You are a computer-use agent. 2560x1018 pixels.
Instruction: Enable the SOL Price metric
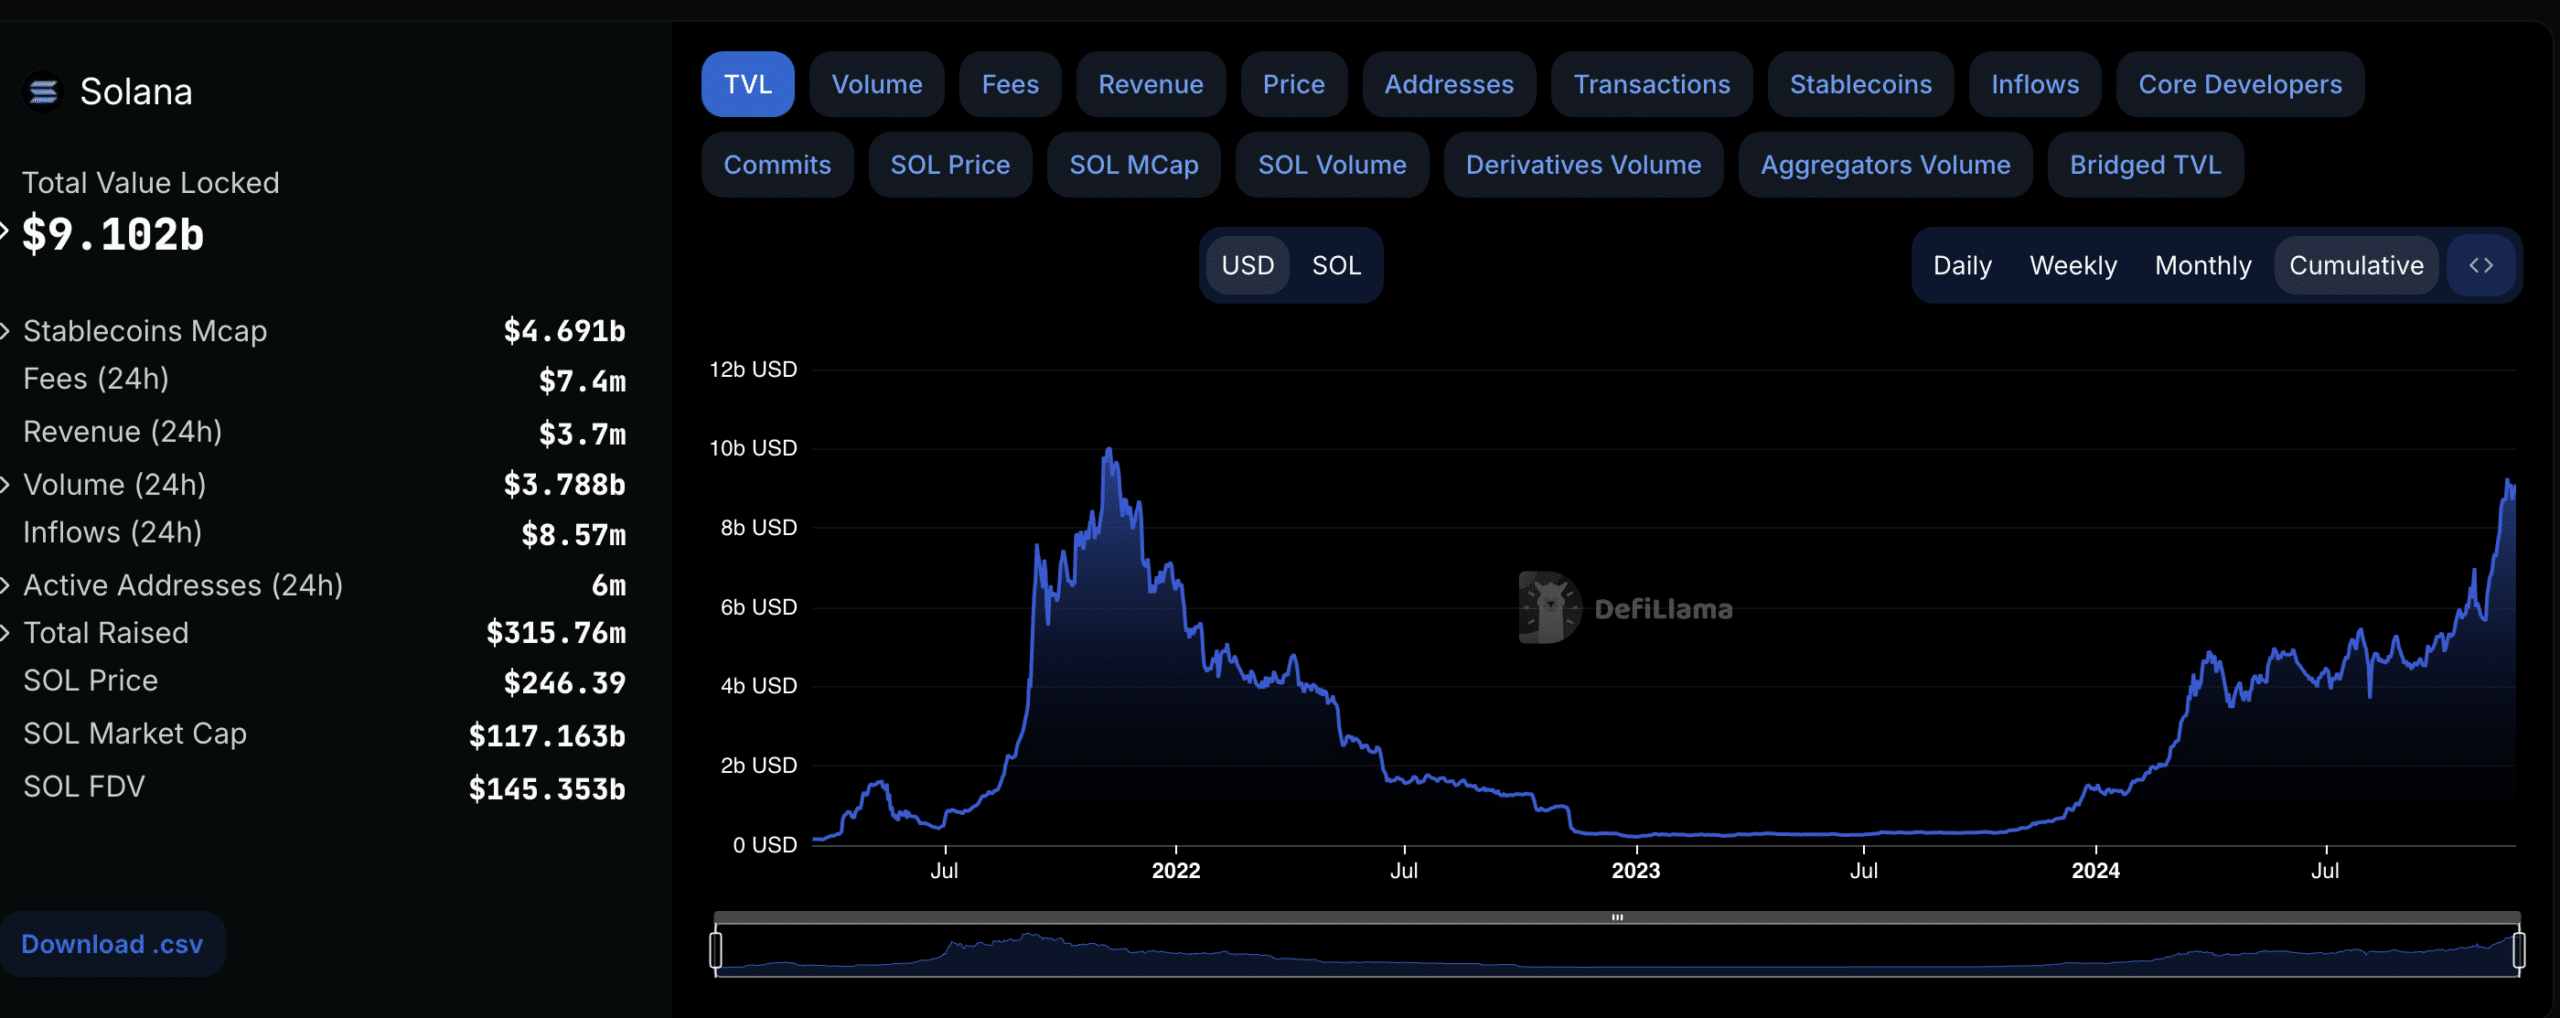tap(950, 164)
